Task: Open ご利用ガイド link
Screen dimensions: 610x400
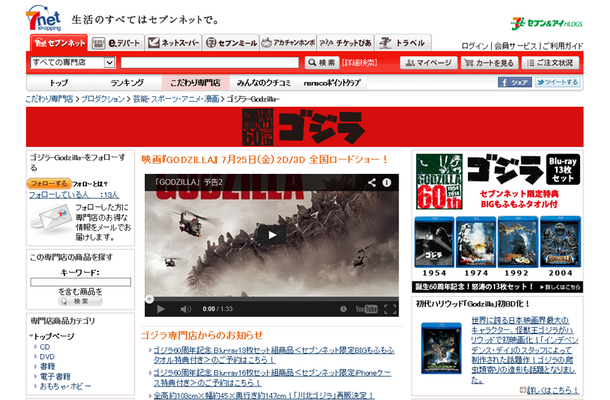Action: pos(562,46)
